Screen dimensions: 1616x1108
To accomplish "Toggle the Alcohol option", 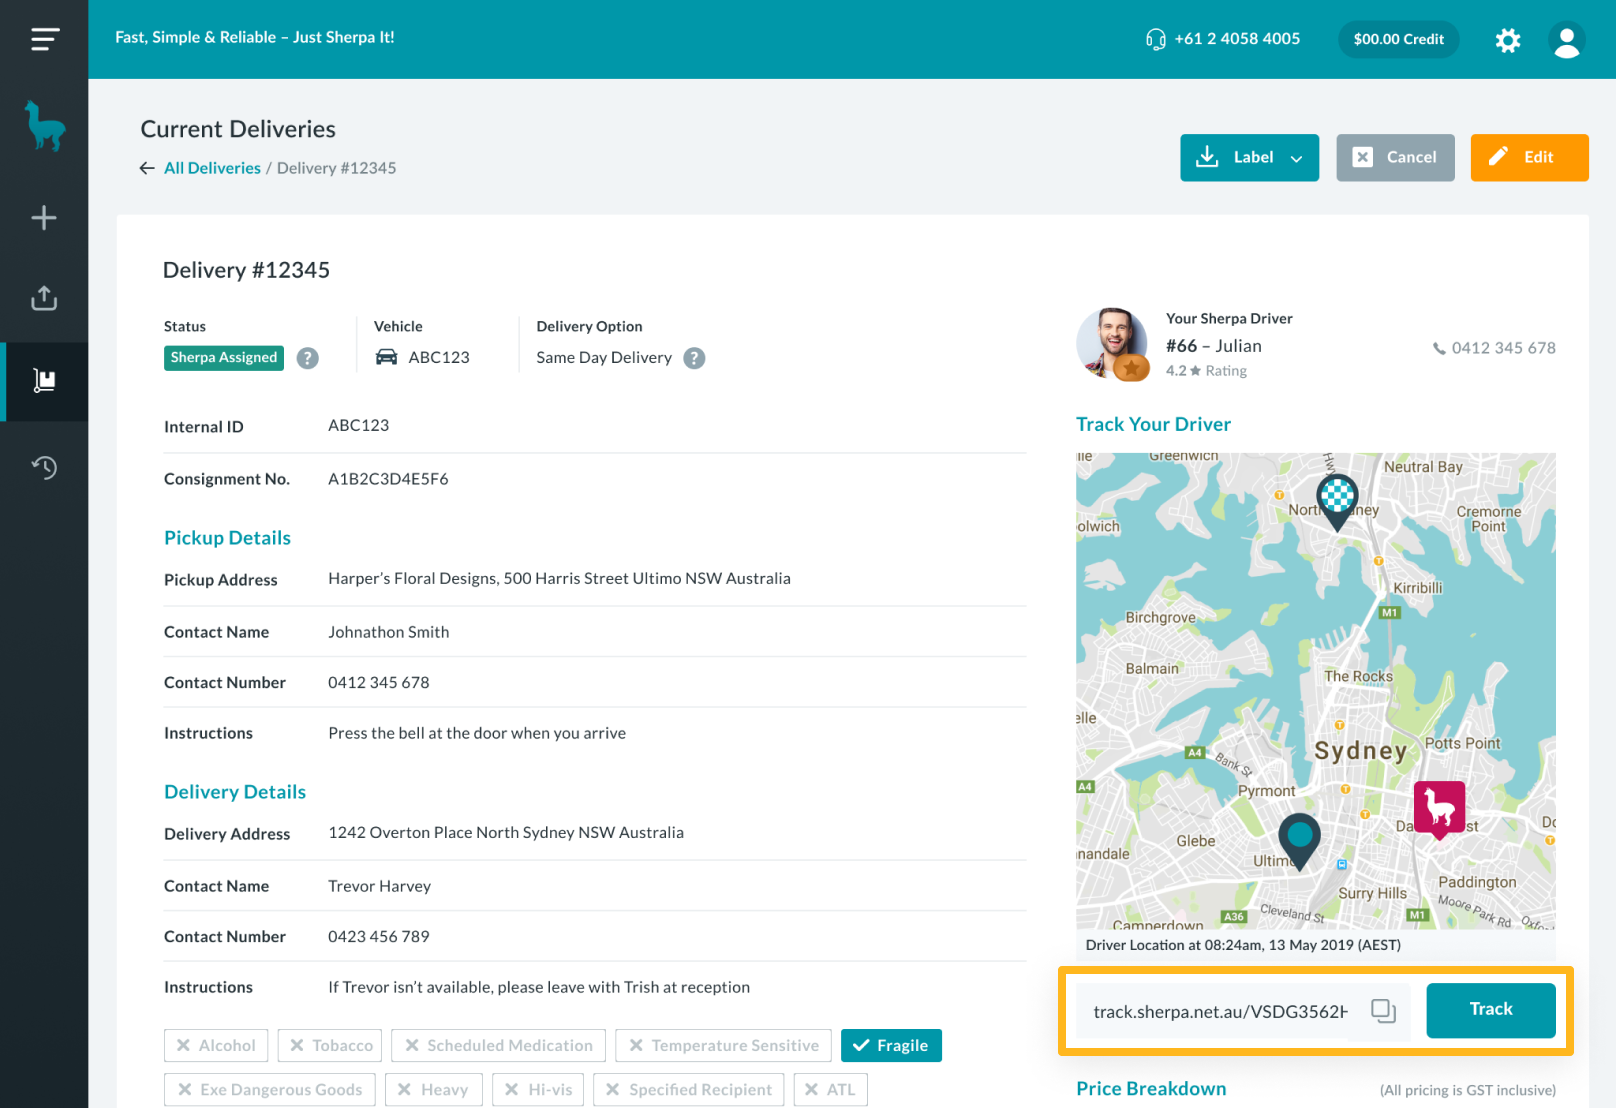I will [216, 1045].
